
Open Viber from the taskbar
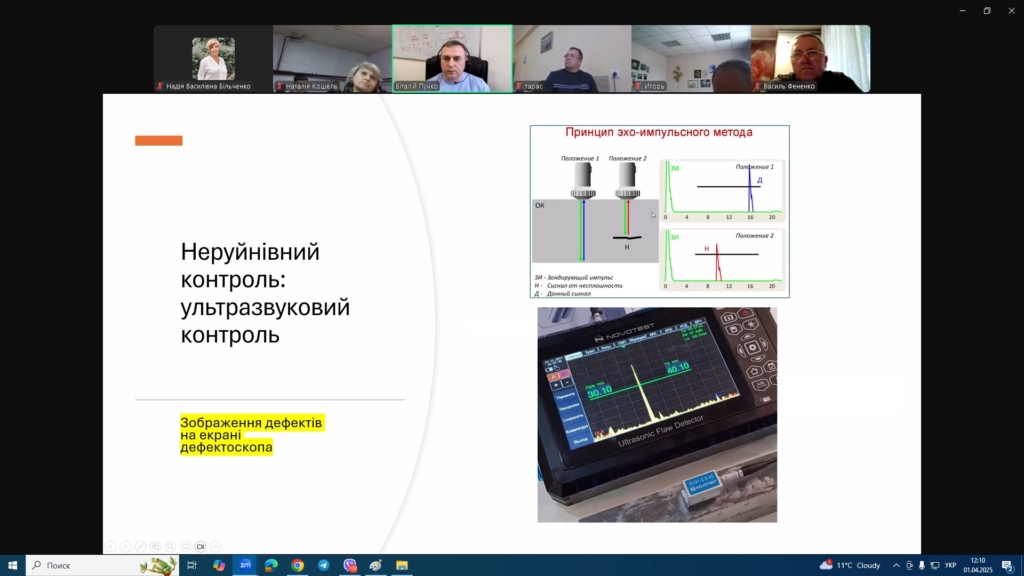350,565
